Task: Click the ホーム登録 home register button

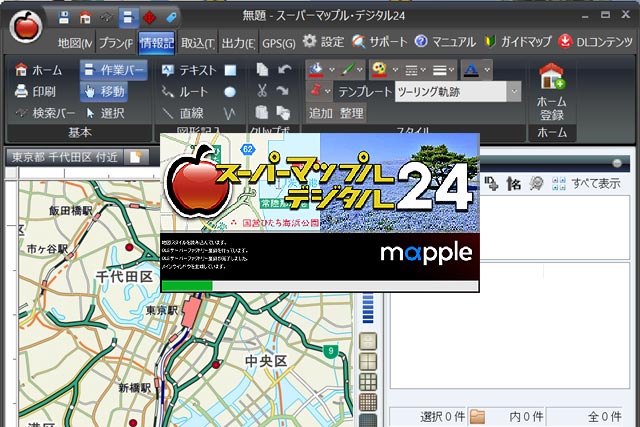Action: point(551,92)
